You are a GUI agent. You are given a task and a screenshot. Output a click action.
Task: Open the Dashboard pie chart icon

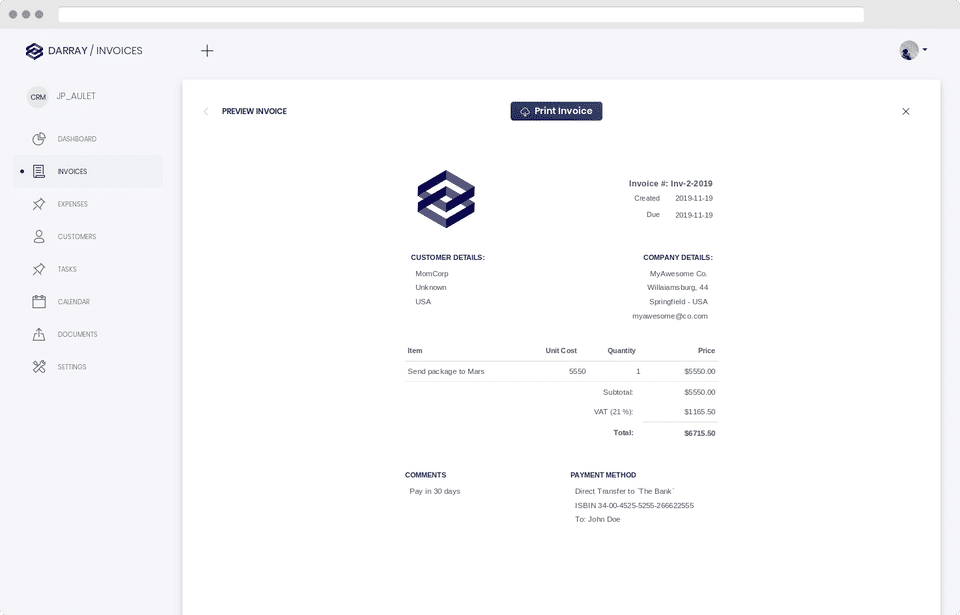coord(39,139)
